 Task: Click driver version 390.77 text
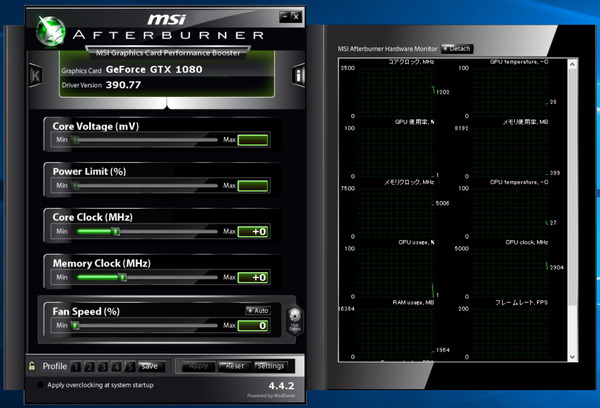pyautogui.click(x=123, y=85)
